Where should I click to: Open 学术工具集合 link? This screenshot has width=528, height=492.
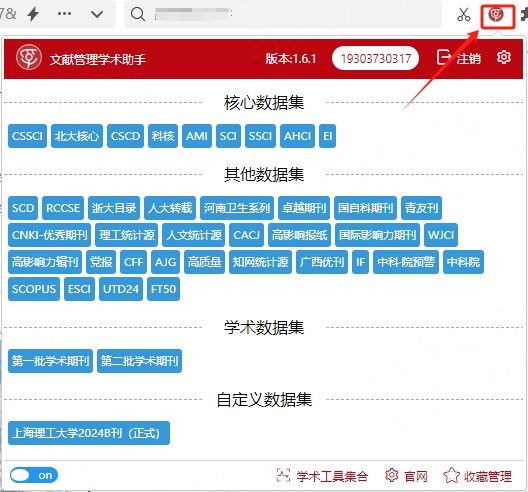332,477
